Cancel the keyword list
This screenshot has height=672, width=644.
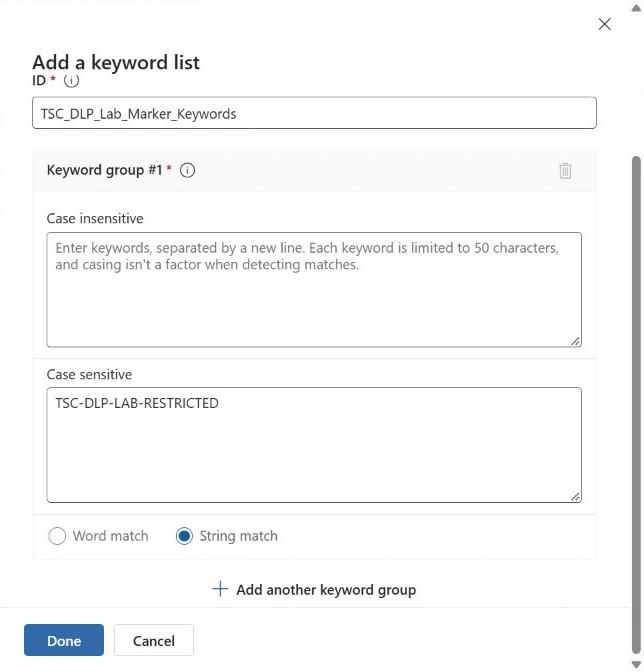coord(154,640)
